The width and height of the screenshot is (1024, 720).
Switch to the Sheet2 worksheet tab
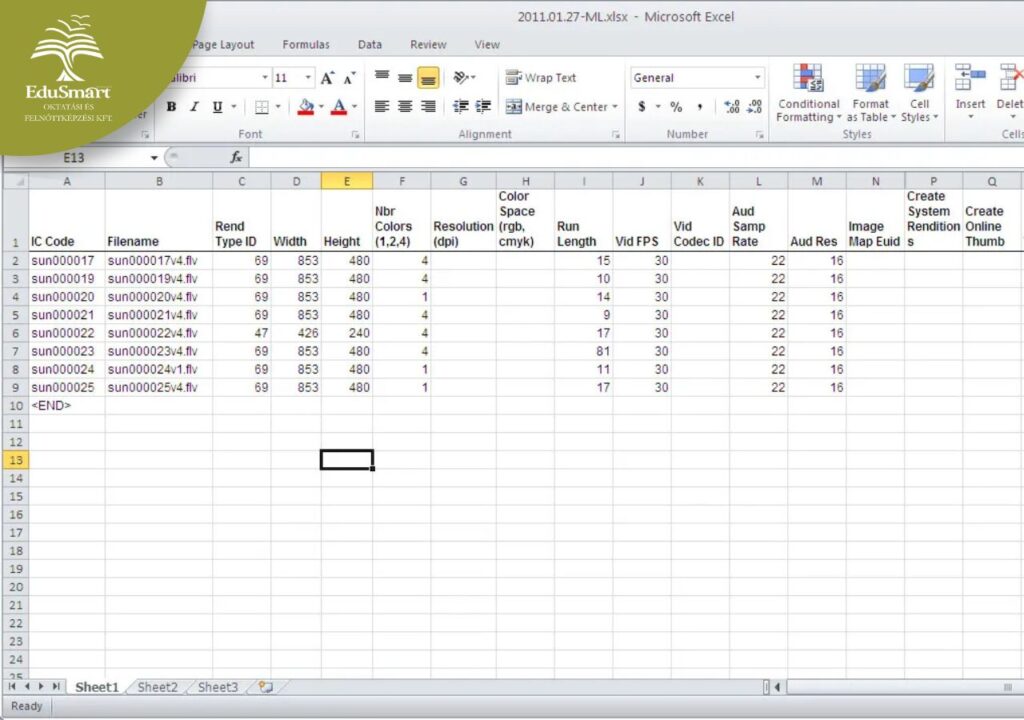pos(157,687)
